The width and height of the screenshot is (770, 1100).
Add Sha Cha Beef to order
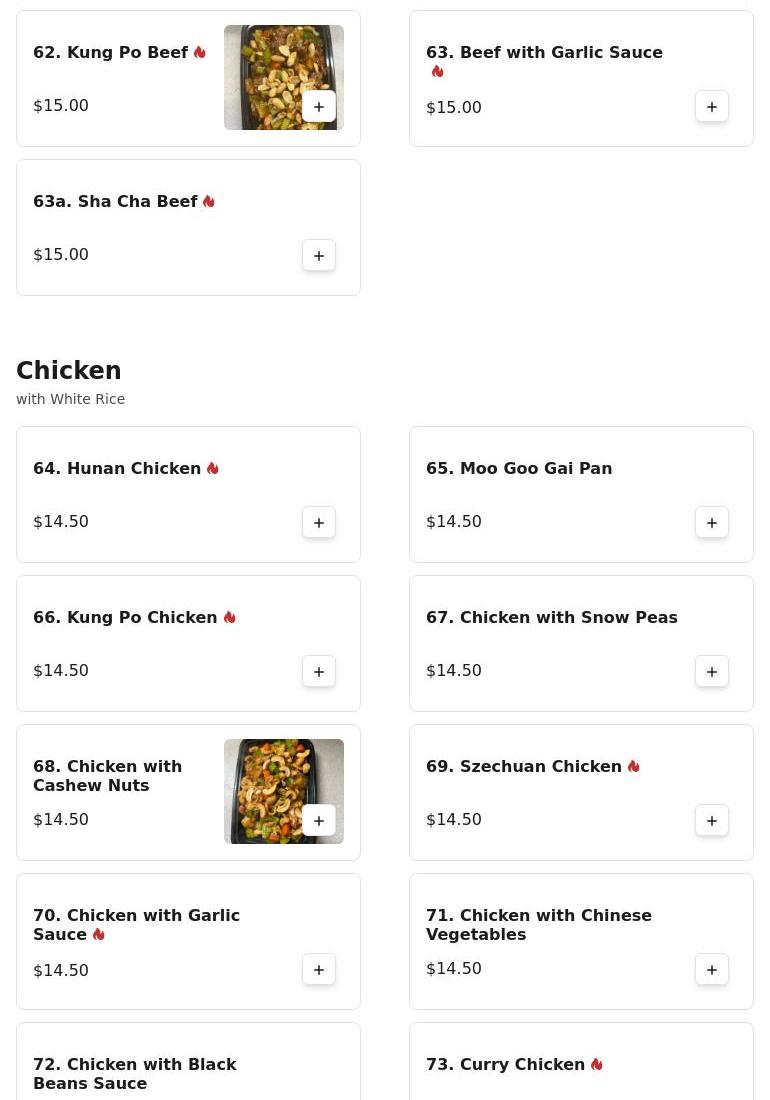[x=319, y=256]
